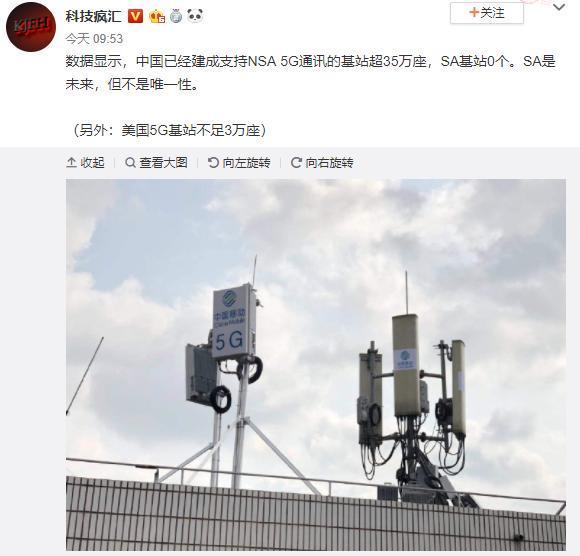Click the magnifier icon beside 查看大图

pyautogui.click(x=130, y=162)
